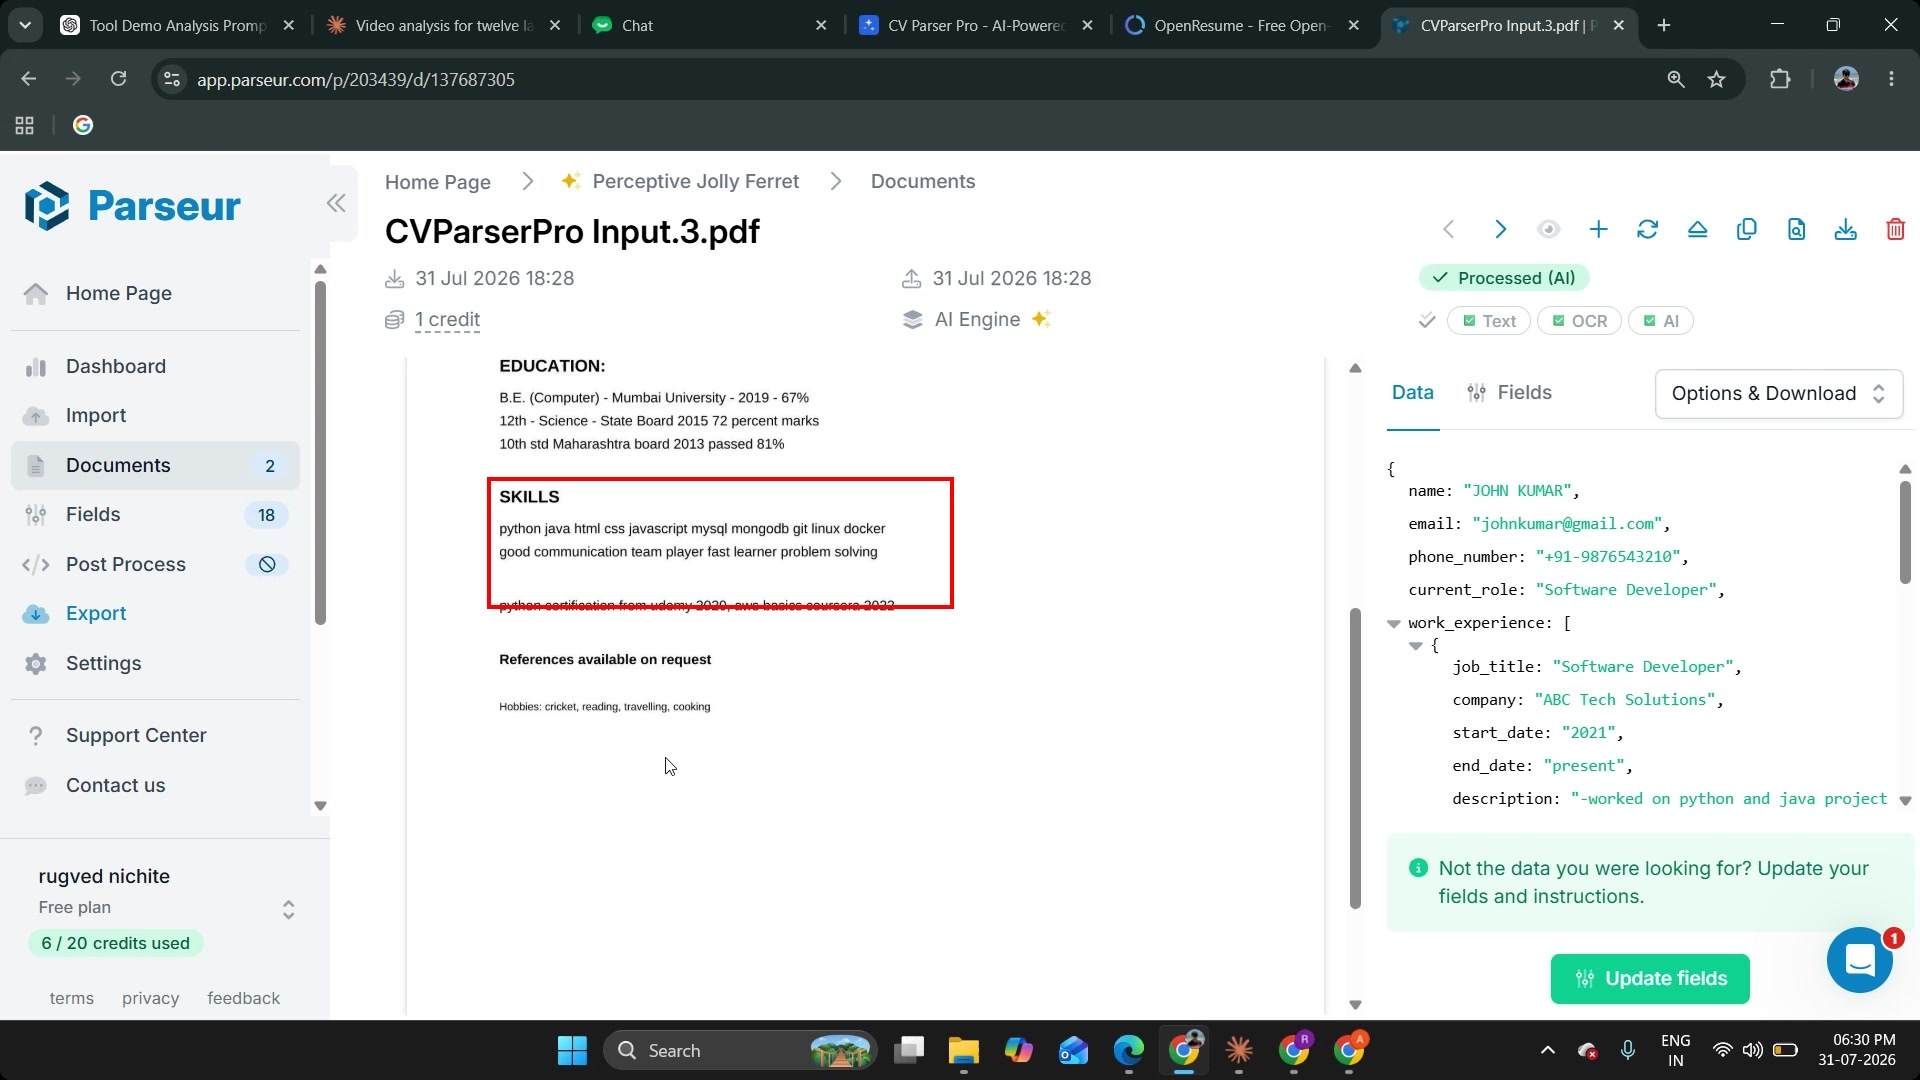Open Post Process in sidebar
1920x1080 pixels.
(155, 565)
